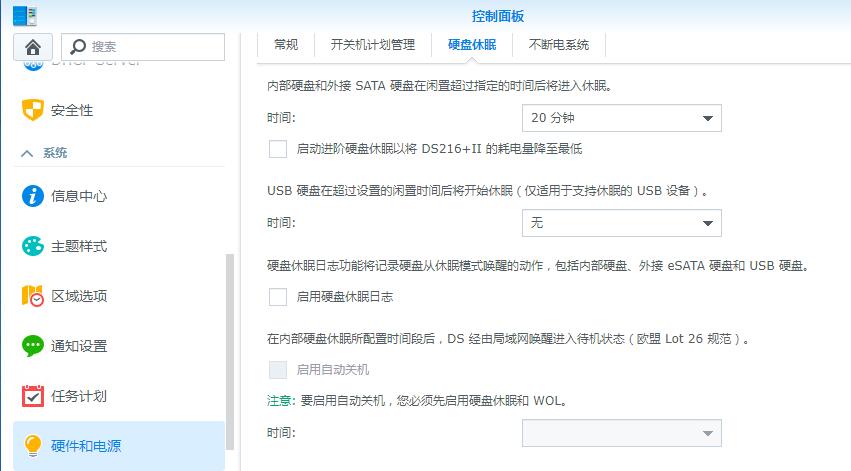This screenshot has width=851, height=471.
Task: Enable 启动进阶硬盘休眠 checkbox
Action: tap(278, 149)
